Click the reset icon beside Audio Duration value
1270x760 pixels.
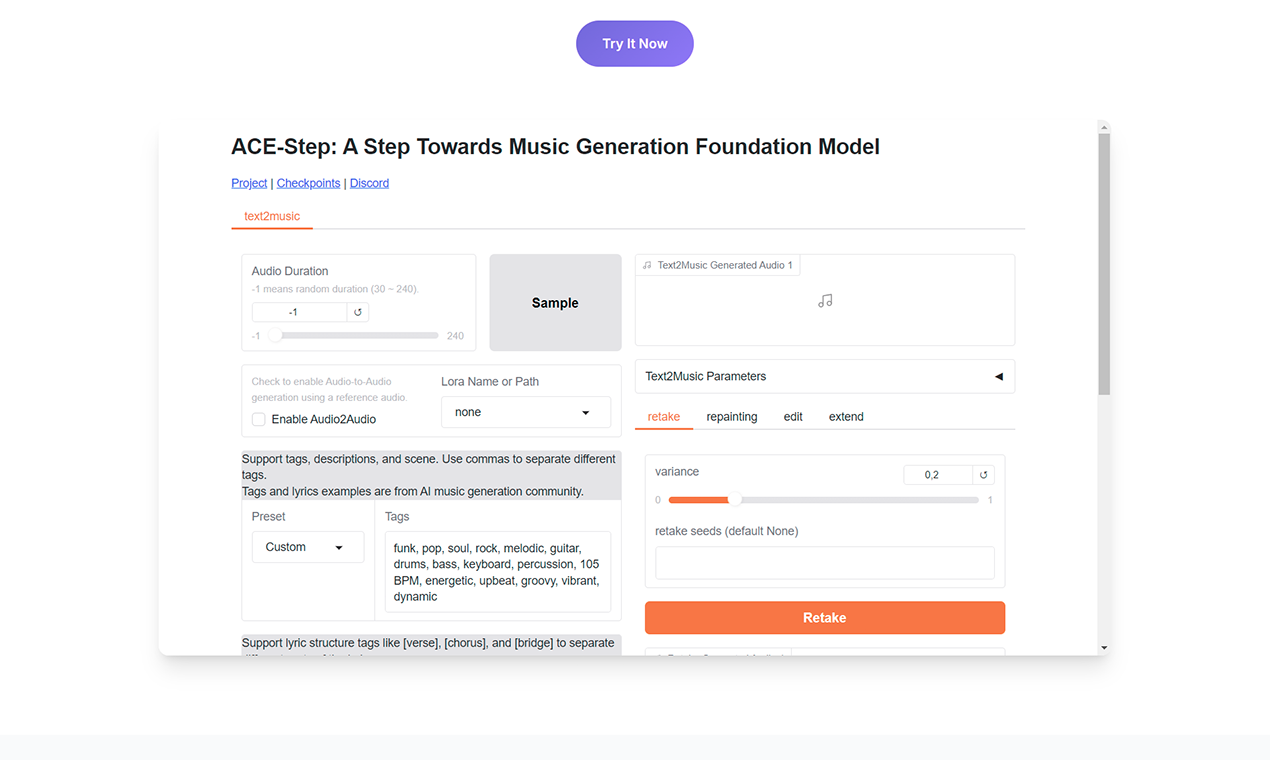(x=357, y=312)
